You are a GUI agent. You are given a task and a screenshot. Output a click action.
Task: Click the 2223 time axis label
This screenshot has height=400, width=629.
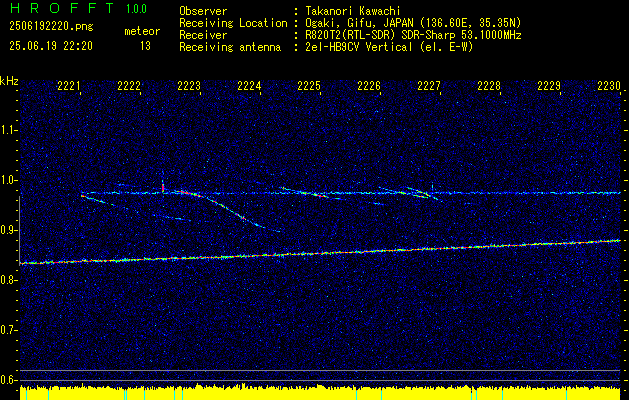[x=189, y=85]
